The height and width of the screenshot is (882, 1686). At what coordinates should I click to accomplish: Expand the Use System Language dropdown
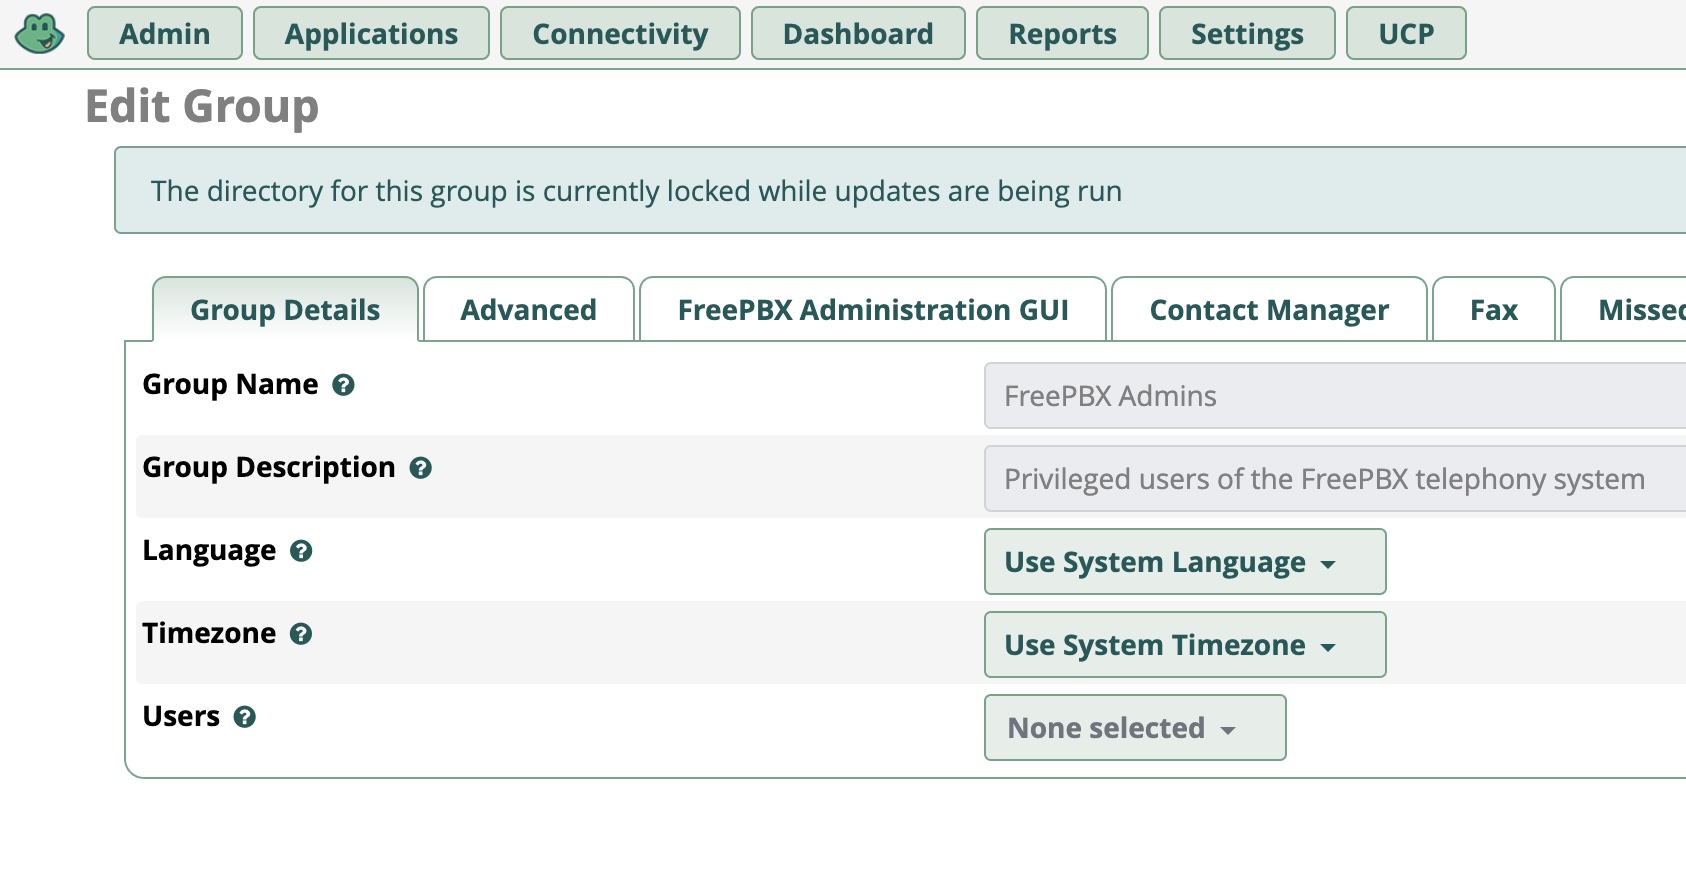point(1184,562)
